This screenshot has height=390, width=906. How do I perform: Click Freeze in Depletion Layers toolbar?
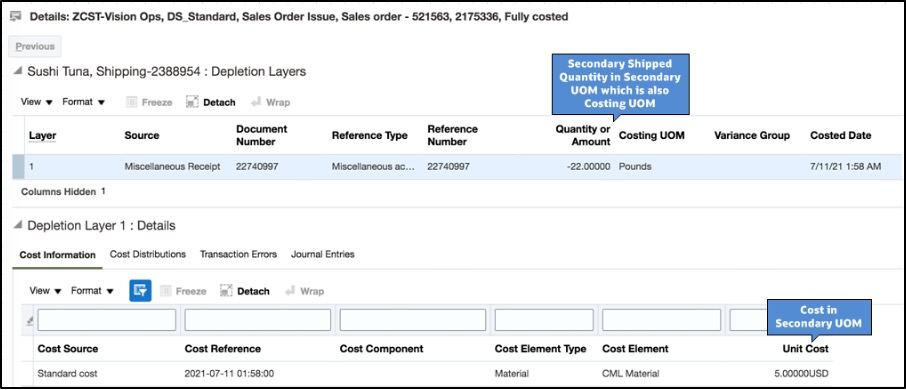pos(149,102)
